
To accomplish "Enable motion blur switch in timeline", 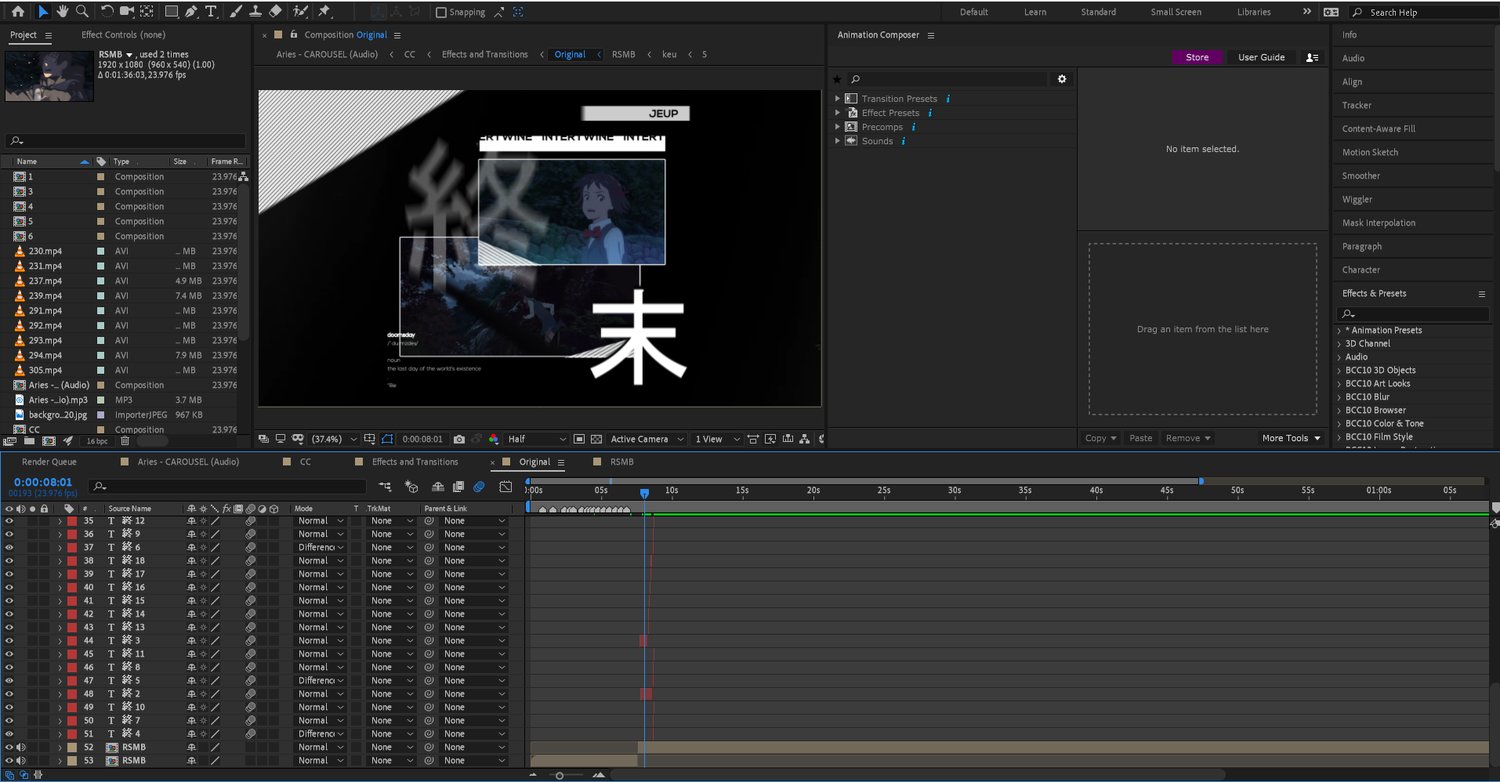I will click(x=479, y=487).
